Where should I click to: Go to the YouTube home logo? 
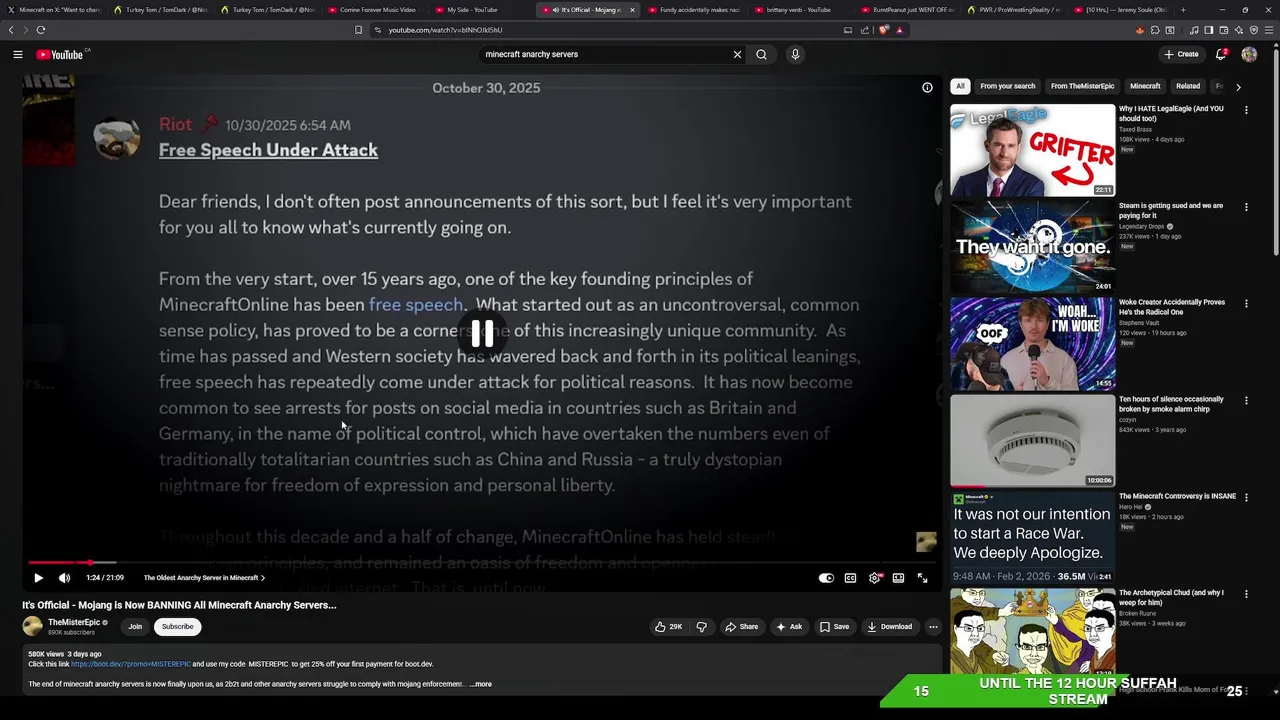click(x=60, y=54)
